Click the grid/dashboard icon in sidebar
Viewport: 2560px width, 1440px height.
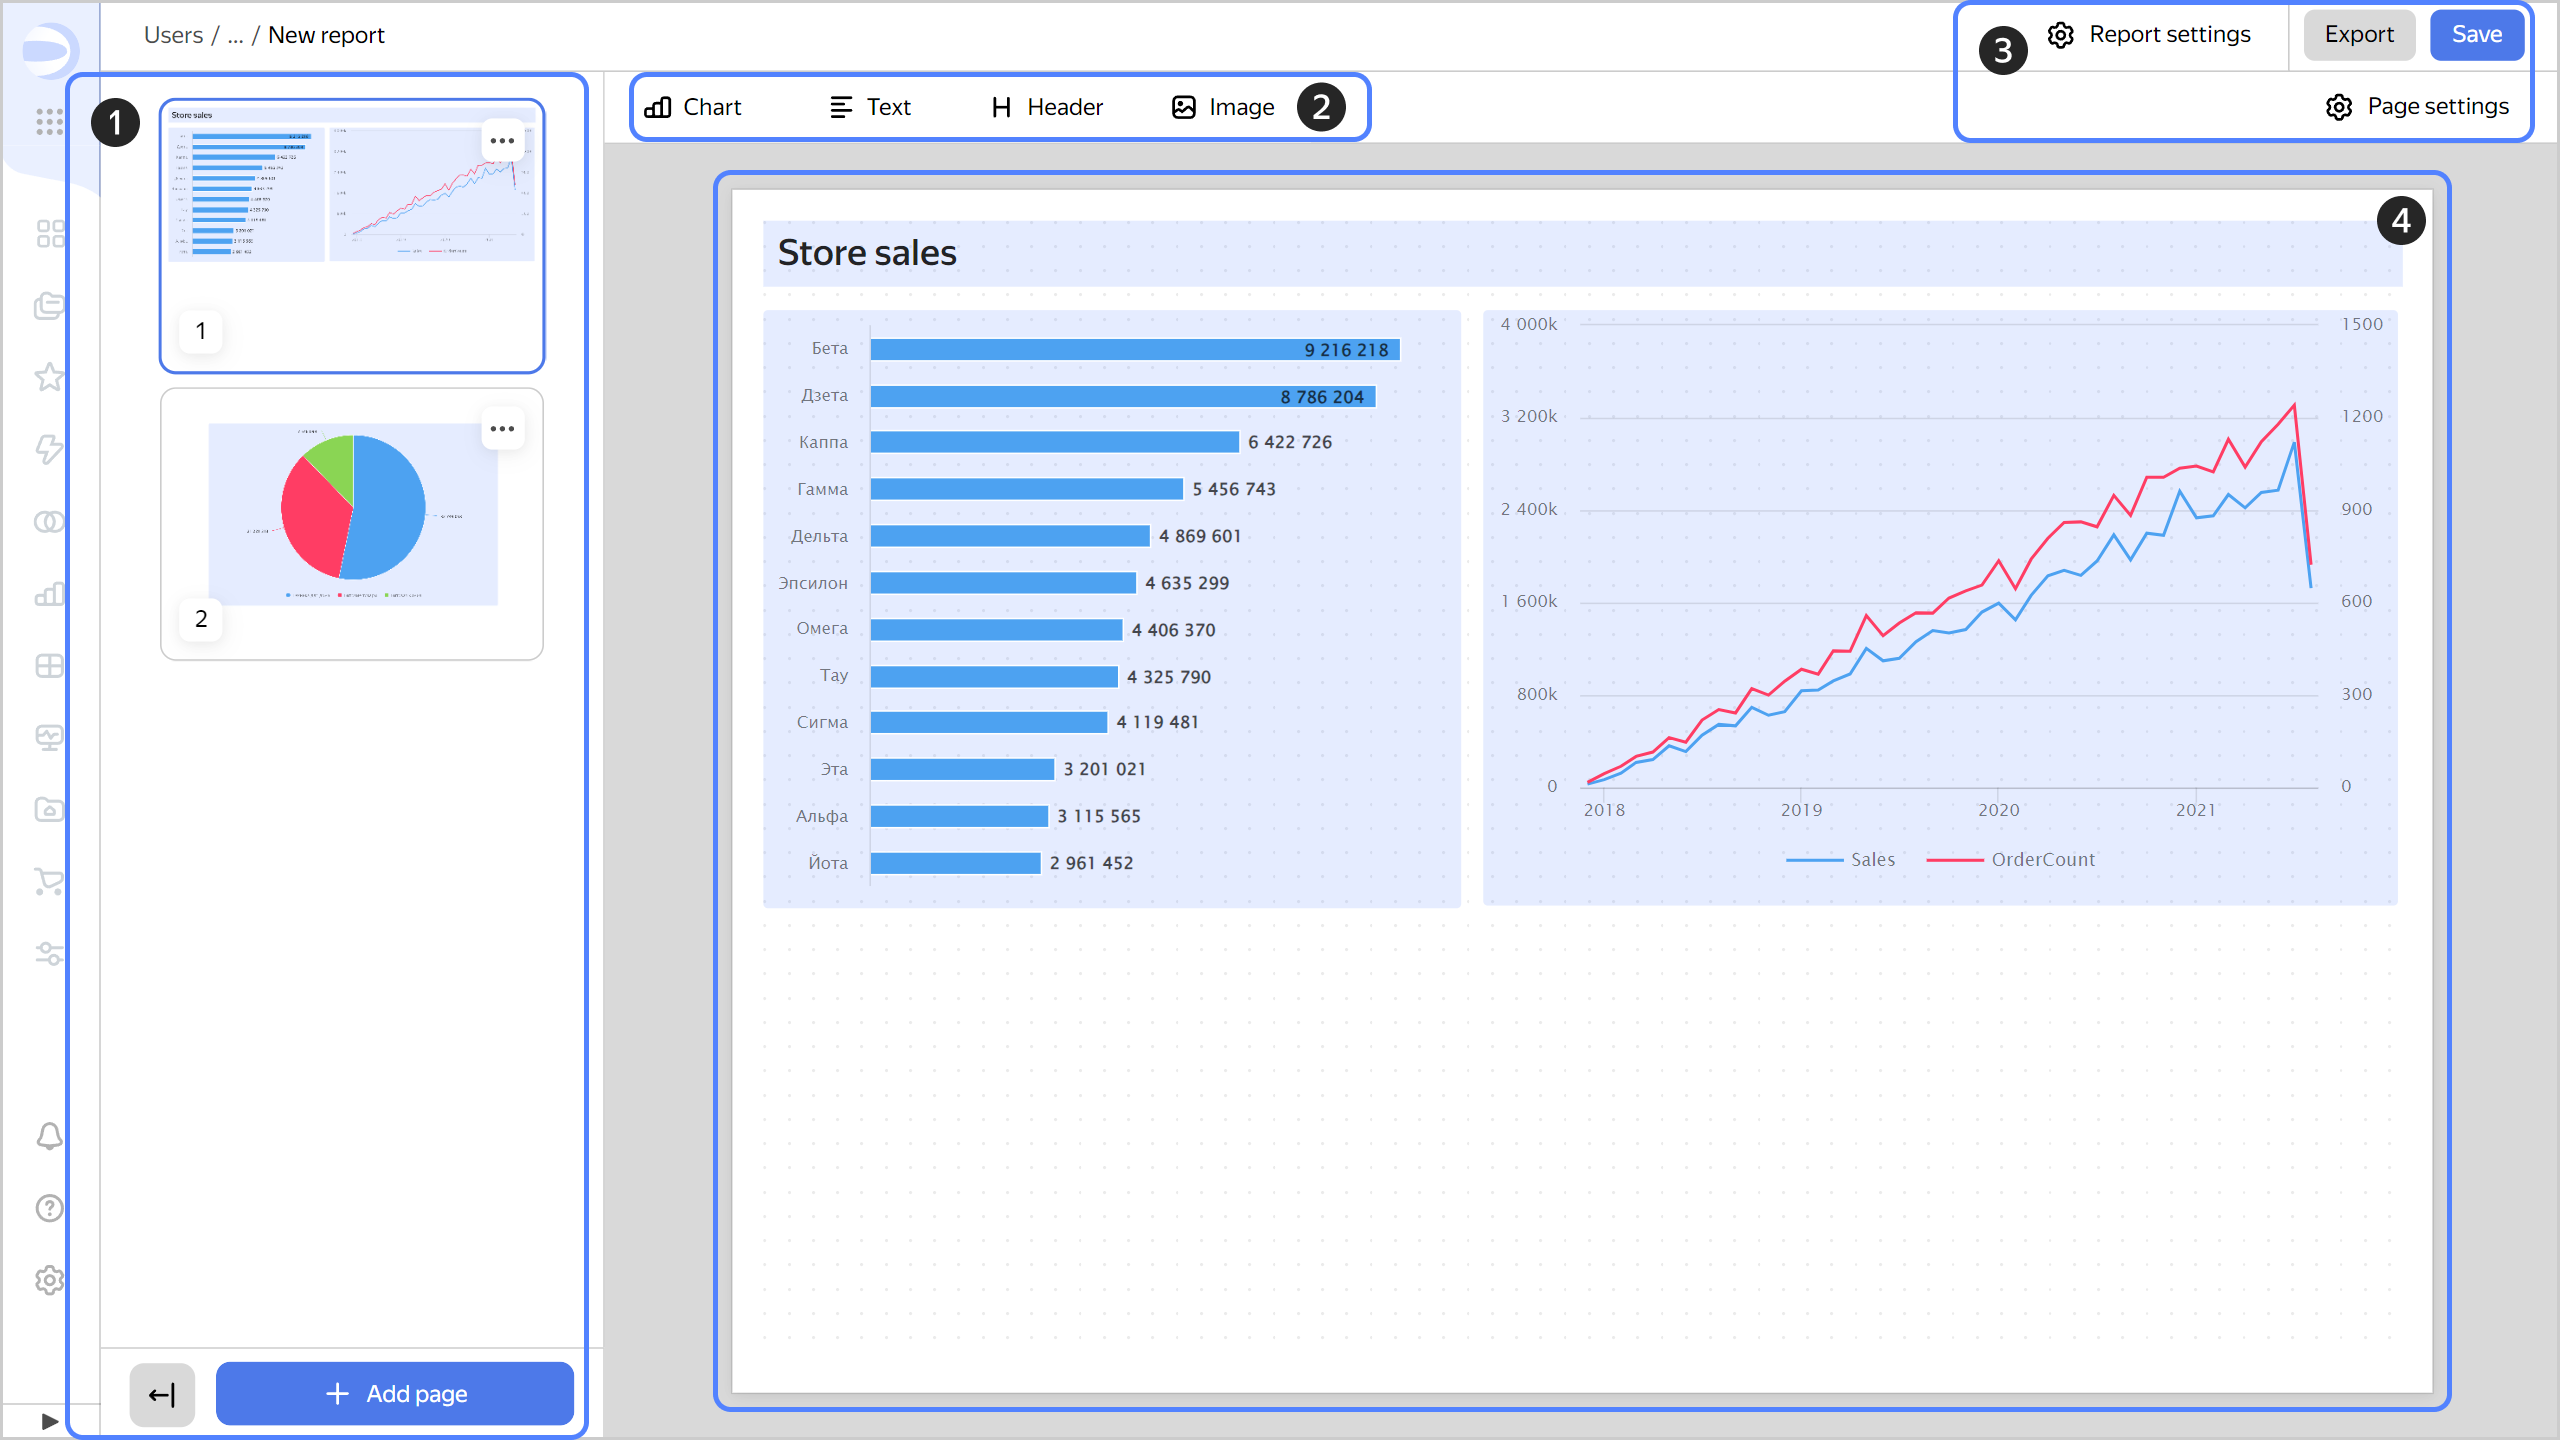pos(47,230)
